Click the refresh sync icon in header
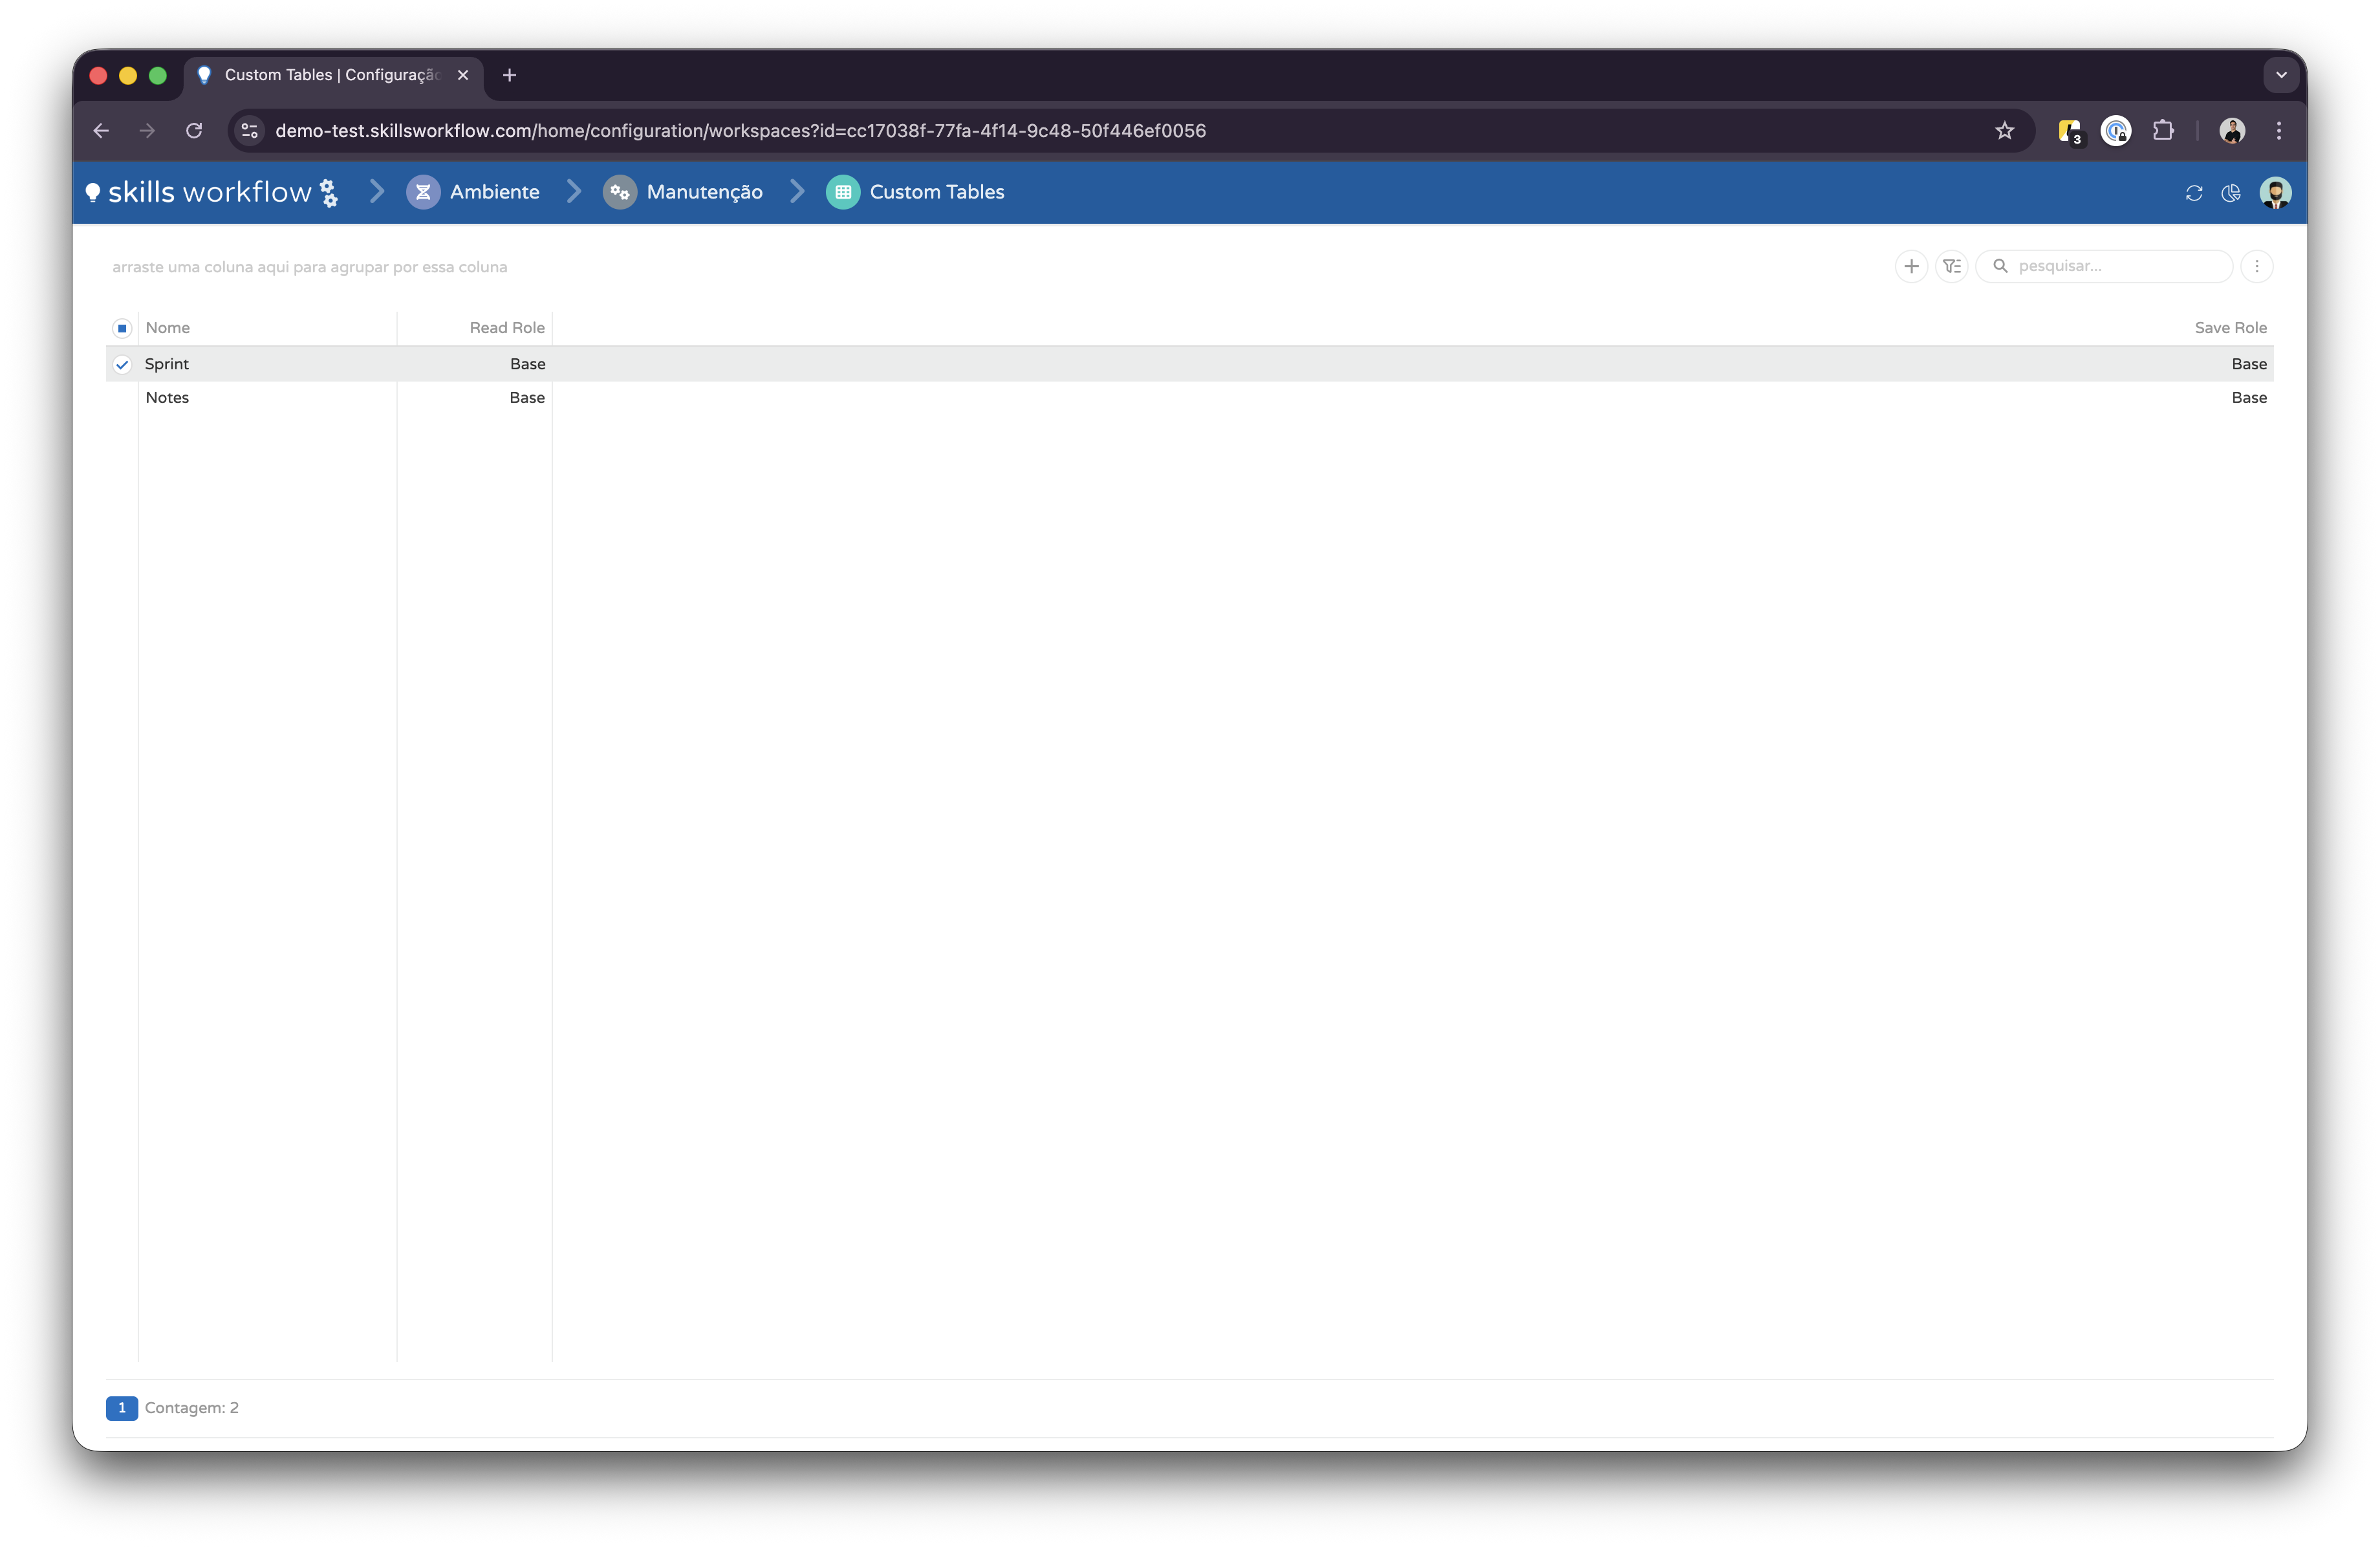2380x1547 pixels. click(x=2194, y=193)
